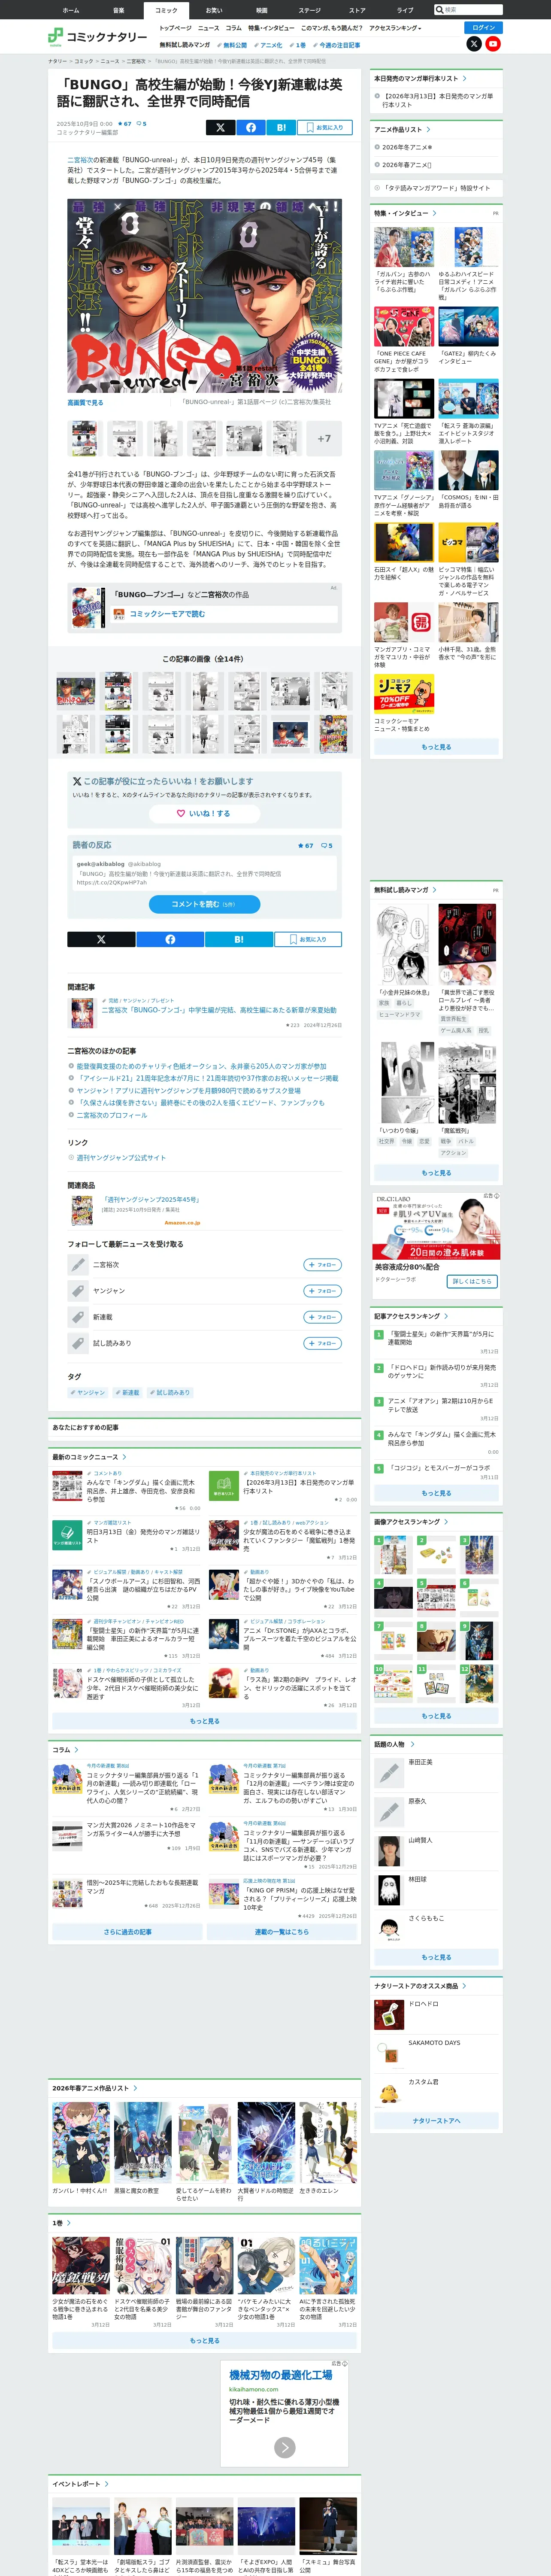
Task: Bookmark with Hatena B! below the headline
Action: click(281, 127)
